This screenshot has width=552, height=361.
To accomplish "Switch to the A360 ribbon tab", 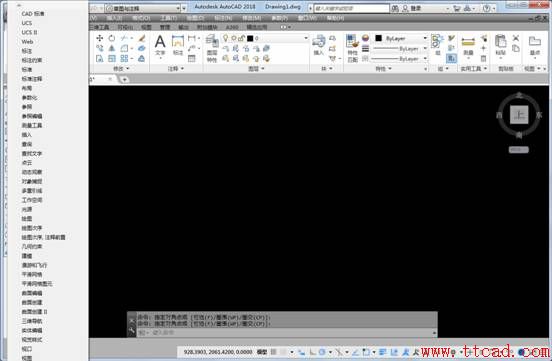I will (x=232, y=27).
